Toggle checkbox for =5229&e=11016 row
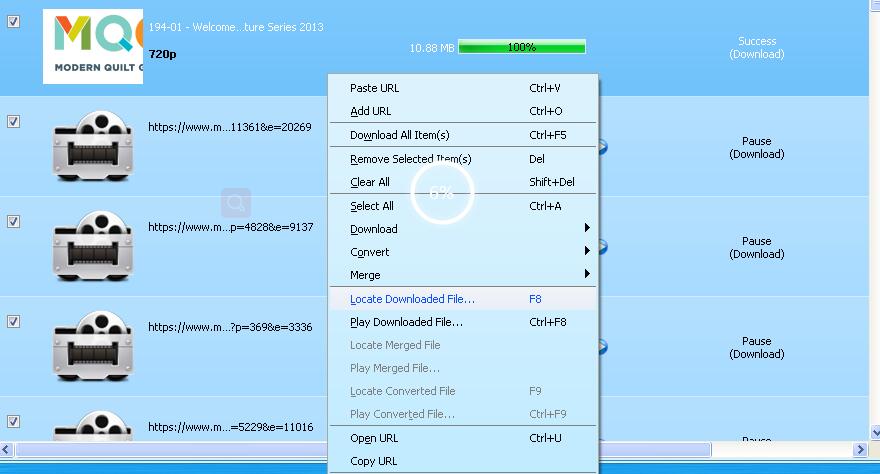This screenshot has height=474, width=880. click(x=13, y=421)
